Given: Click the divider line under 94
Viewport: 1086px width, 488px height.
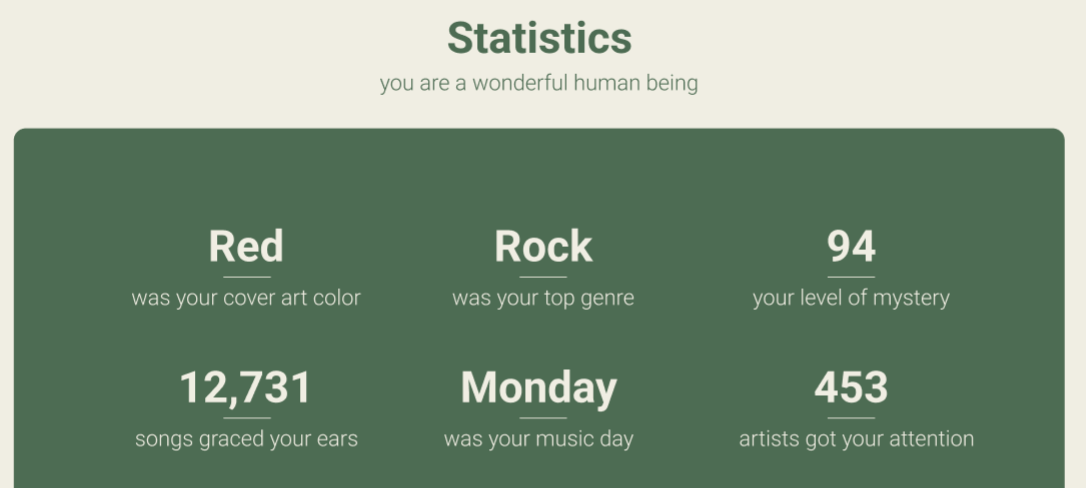Looking at the screenshot, I should click(x=851, y=277).
